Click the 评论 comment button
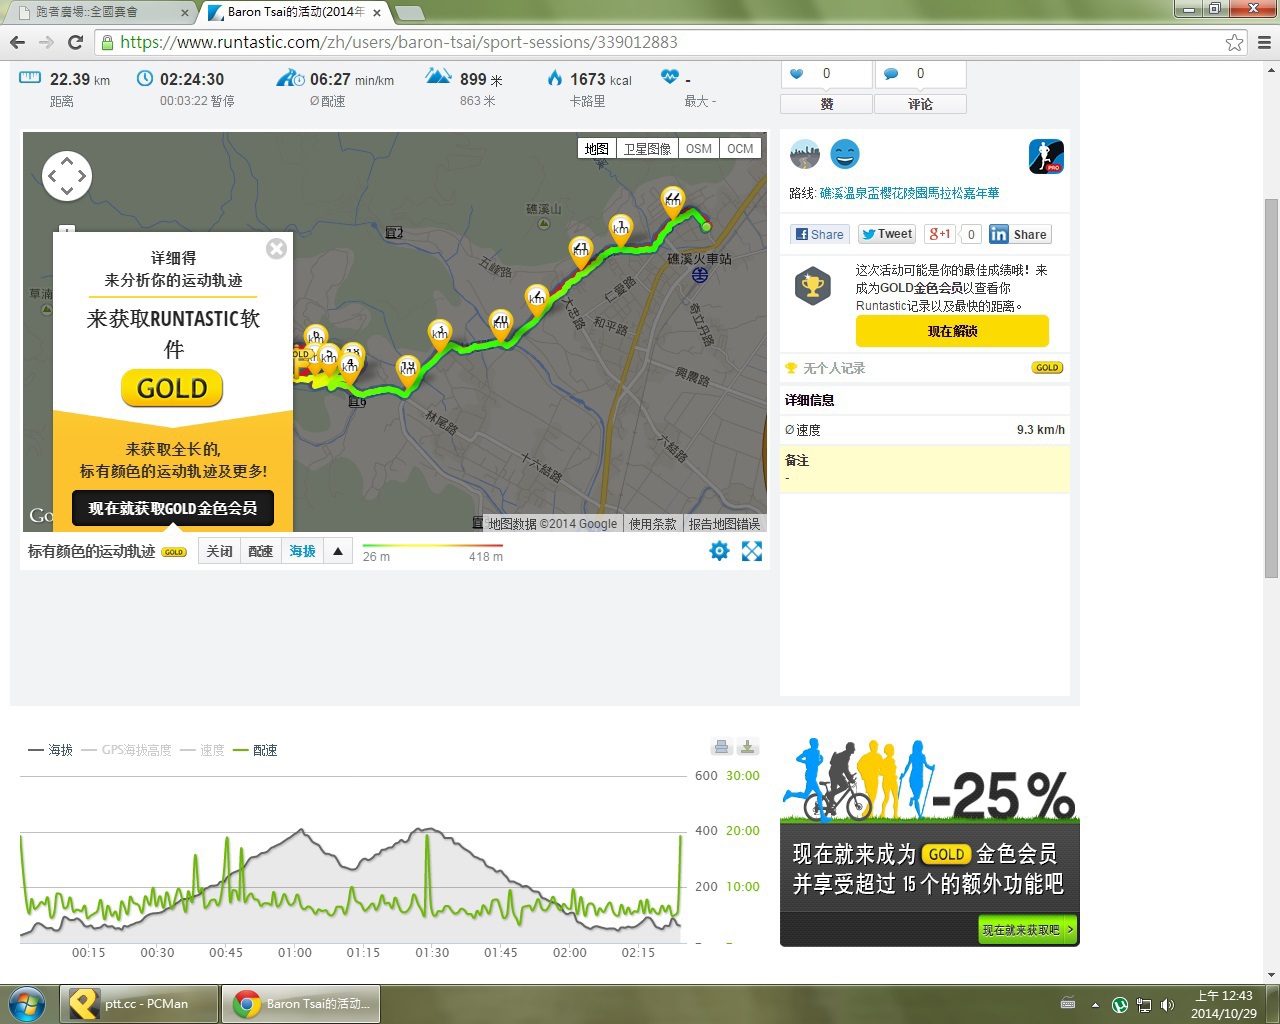This screenshot has height=1024, width=1280. click(x=920, y=104)
